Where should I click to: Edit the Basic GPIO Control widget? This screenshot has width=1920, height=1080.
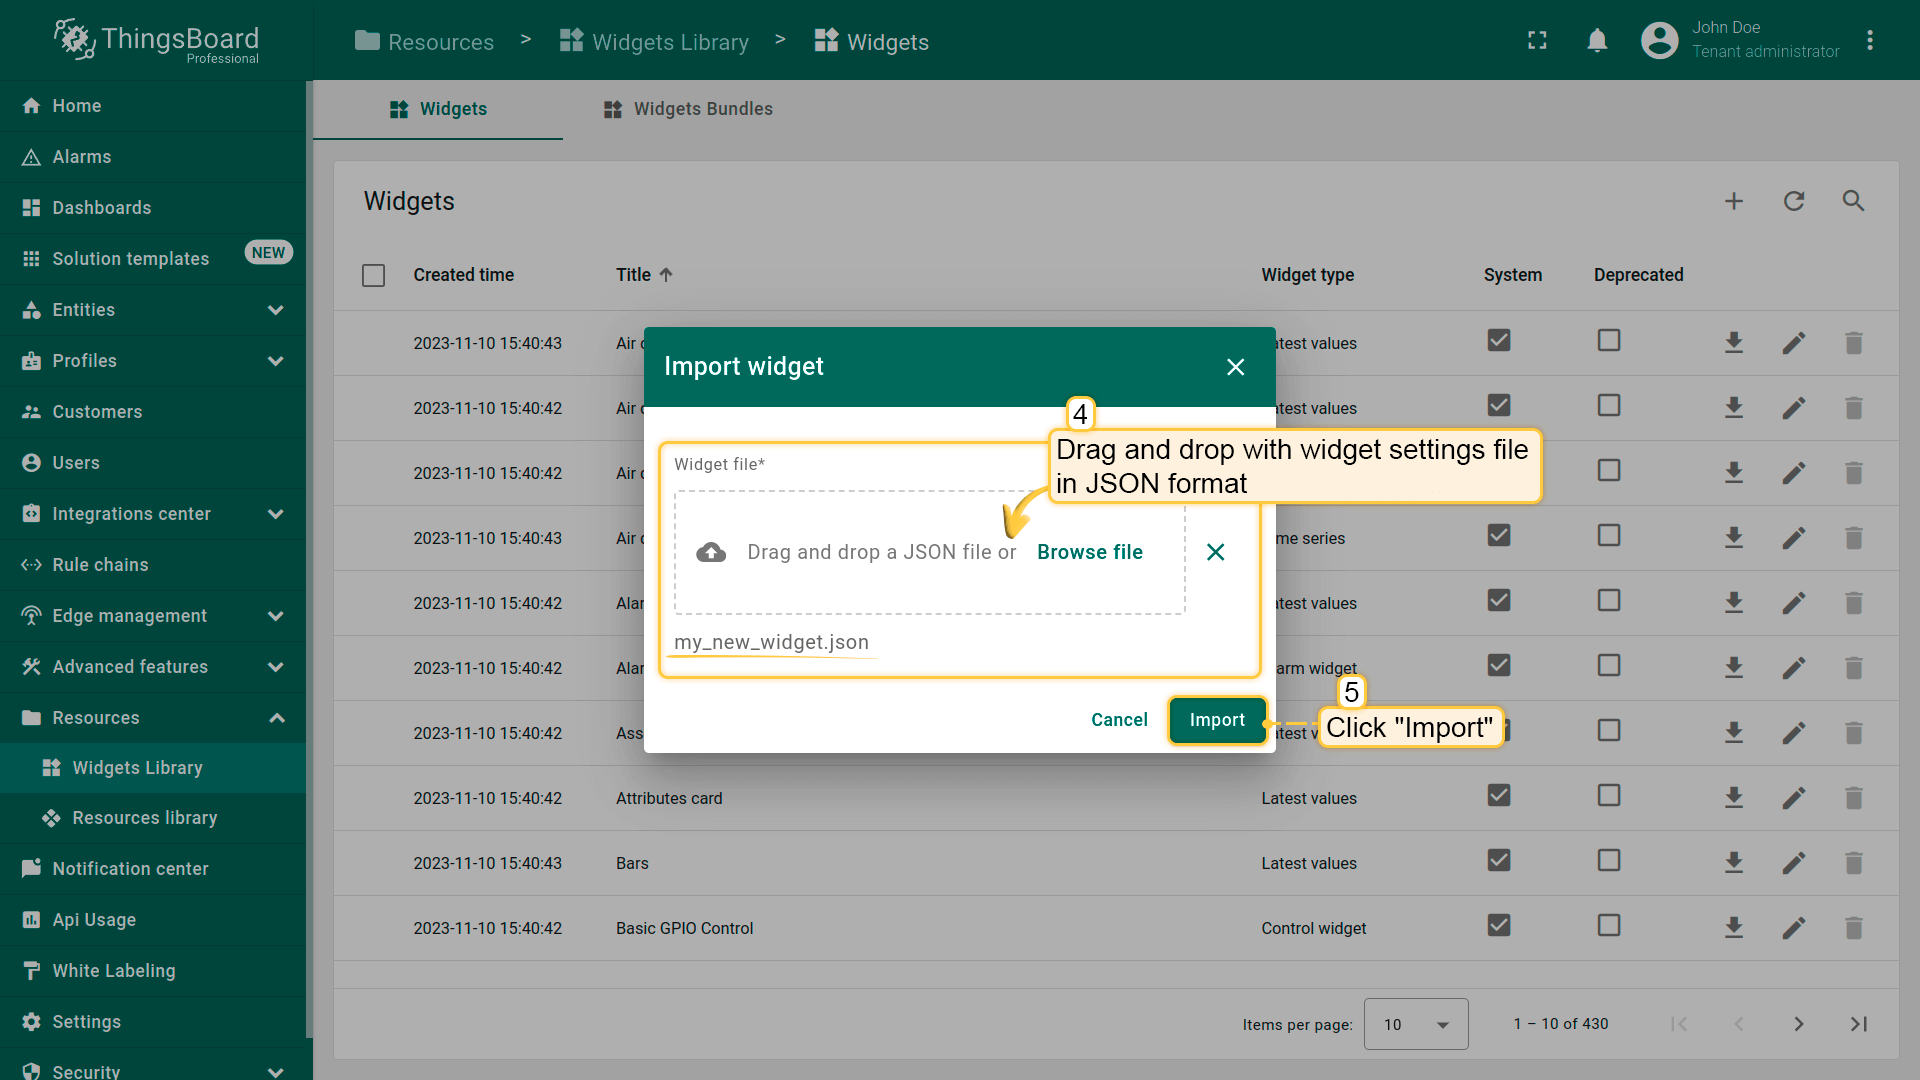pyautogui.click(x=1794, y=928)
